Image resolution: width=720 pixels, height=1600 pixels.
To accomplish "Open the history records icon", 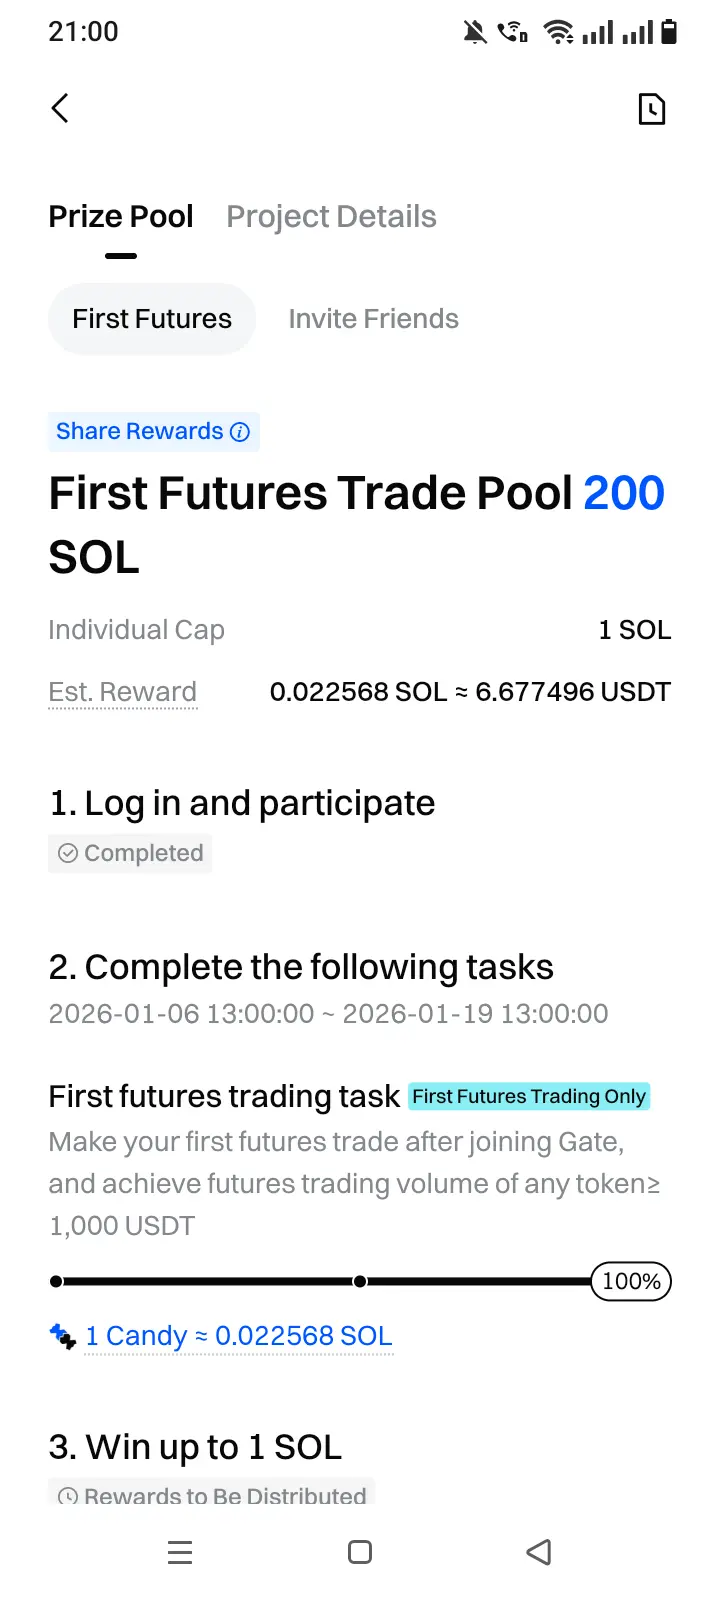I will tap(651, 109).
